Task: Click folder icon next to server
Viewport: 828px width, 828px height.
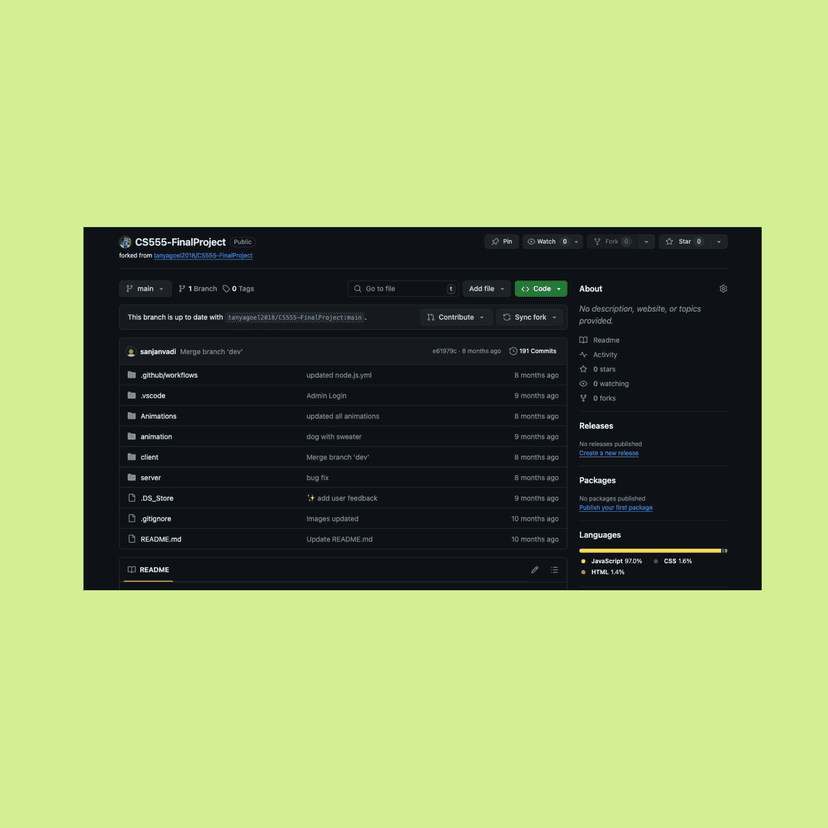Action: 131,477
